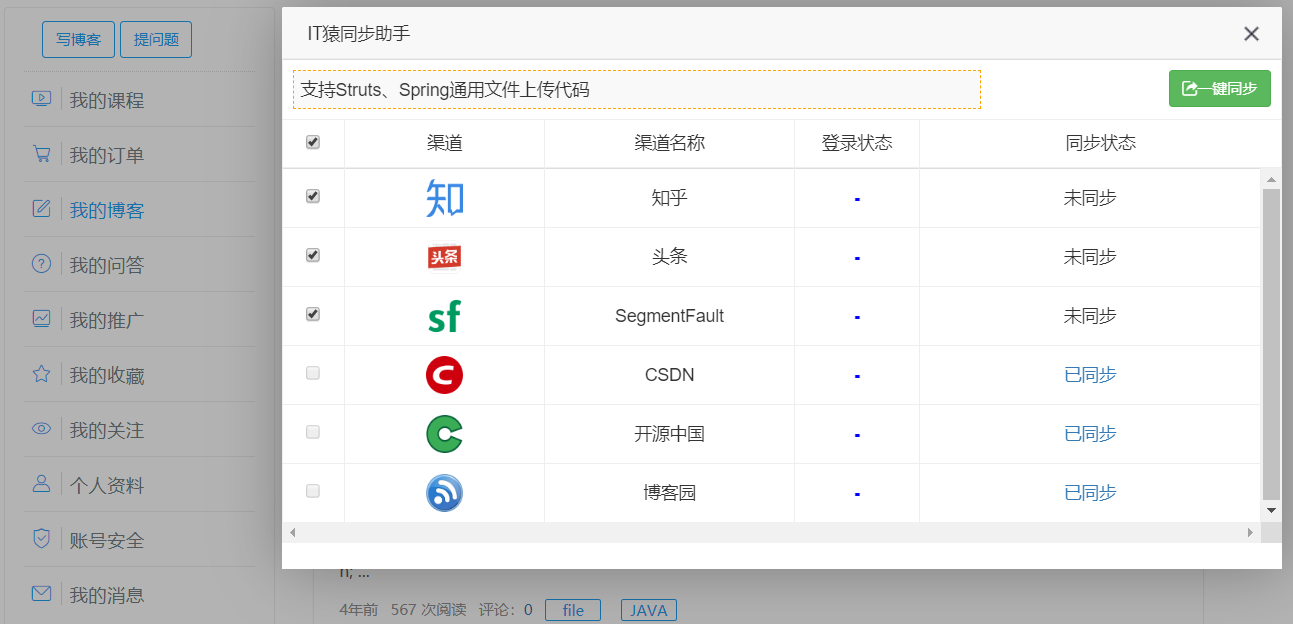The width and height of the screenshot is (1293, 624).
Task: Click 已同步 link in the 博客园 row
Action: tap(1090, 493)
